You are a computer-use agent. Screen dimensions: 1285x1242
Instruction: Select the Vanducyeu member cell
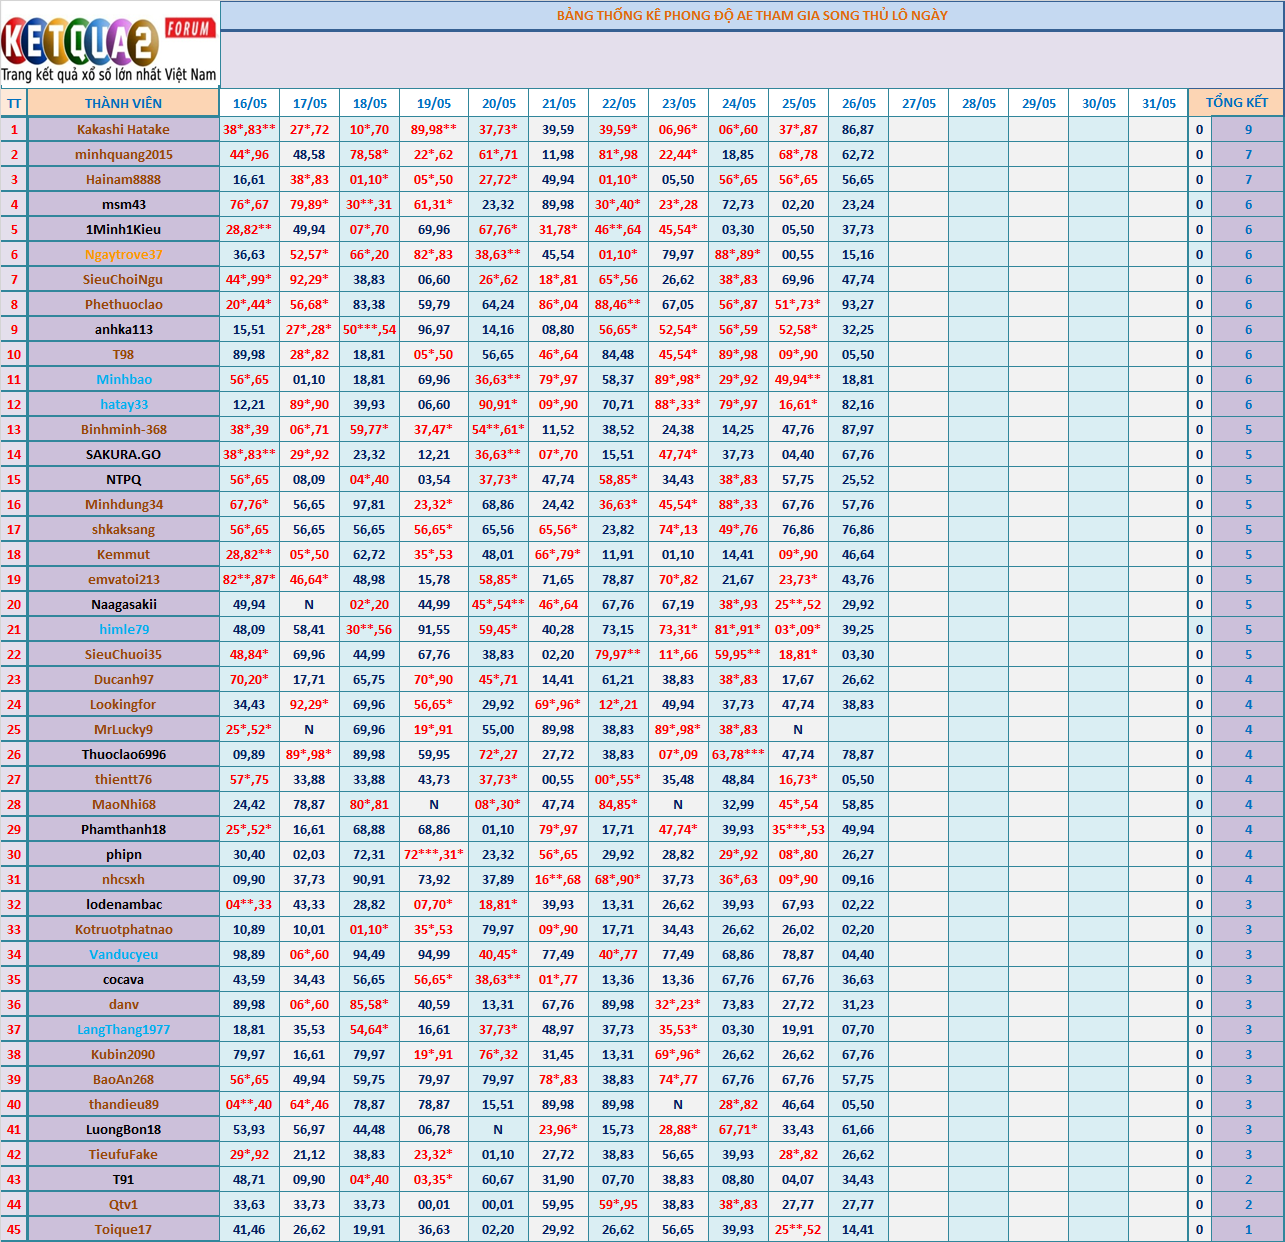[x=123, y=954]
